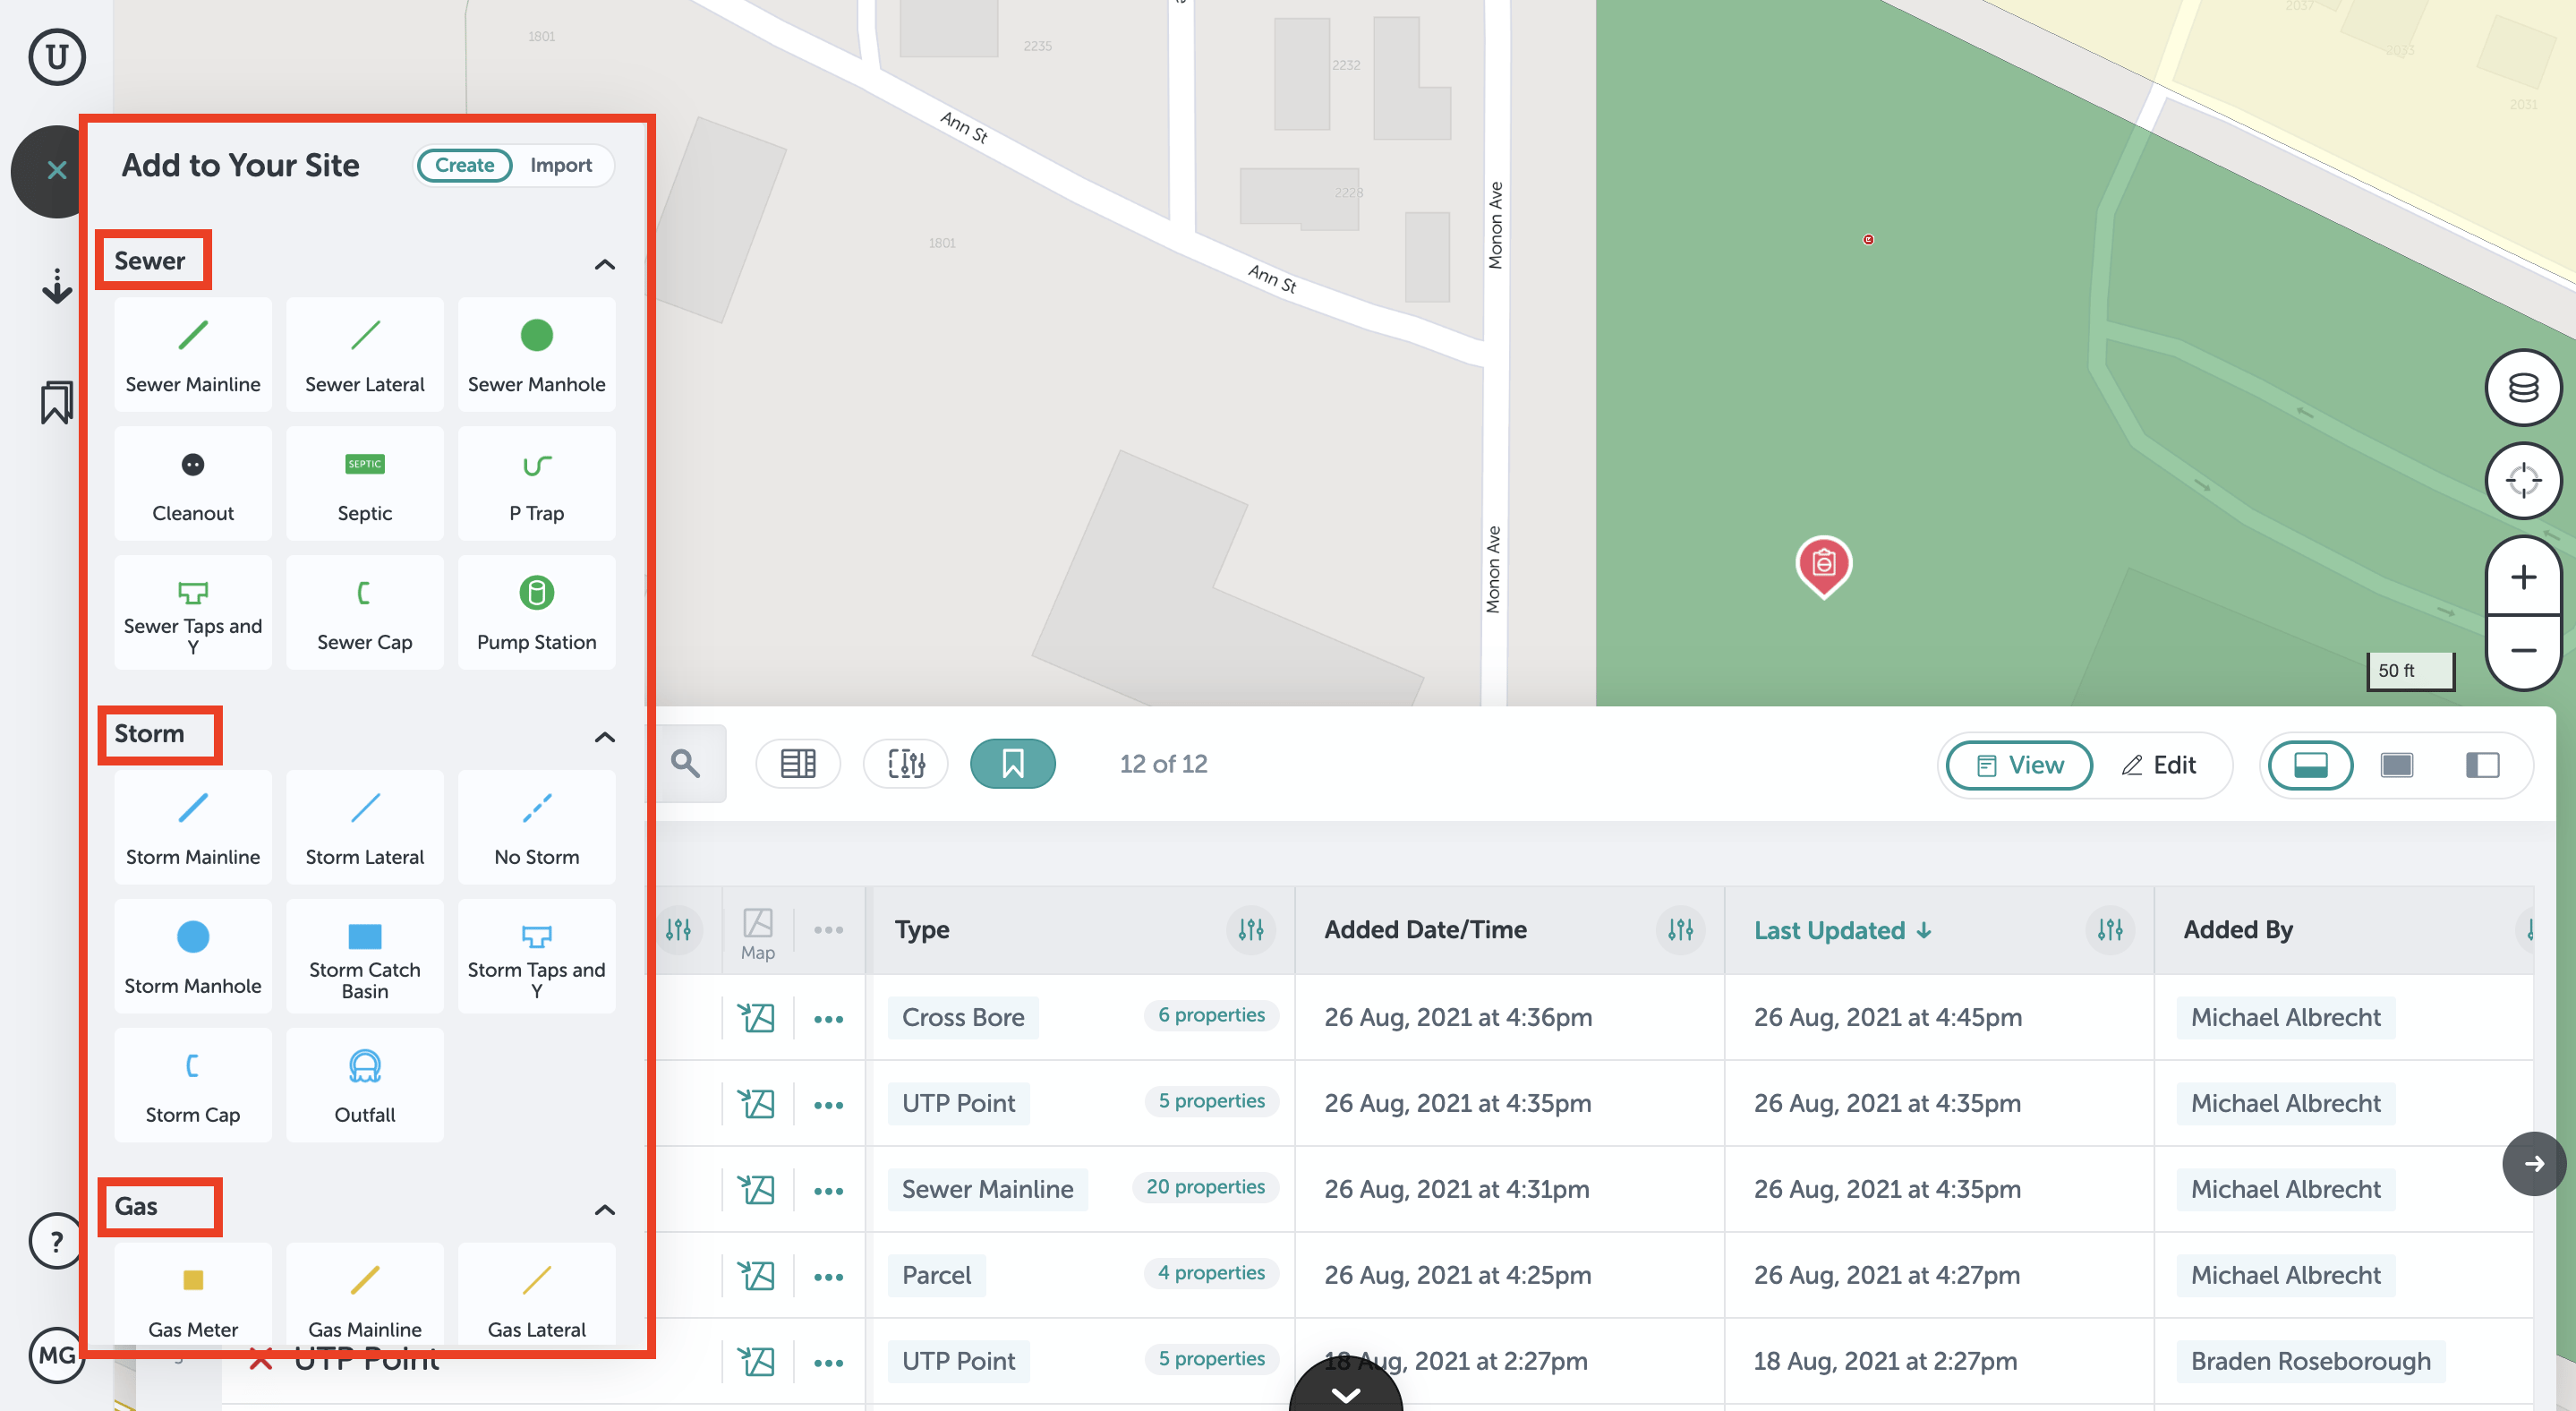Collapse the Storm category chevron

(604, 737)
